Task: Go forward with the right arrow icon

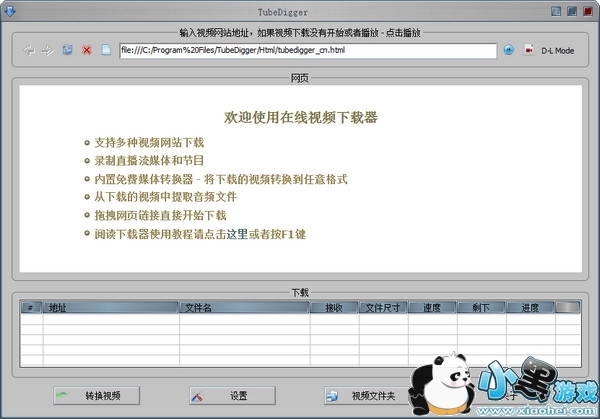Action: pyautogui.click(x=48, y=50)
